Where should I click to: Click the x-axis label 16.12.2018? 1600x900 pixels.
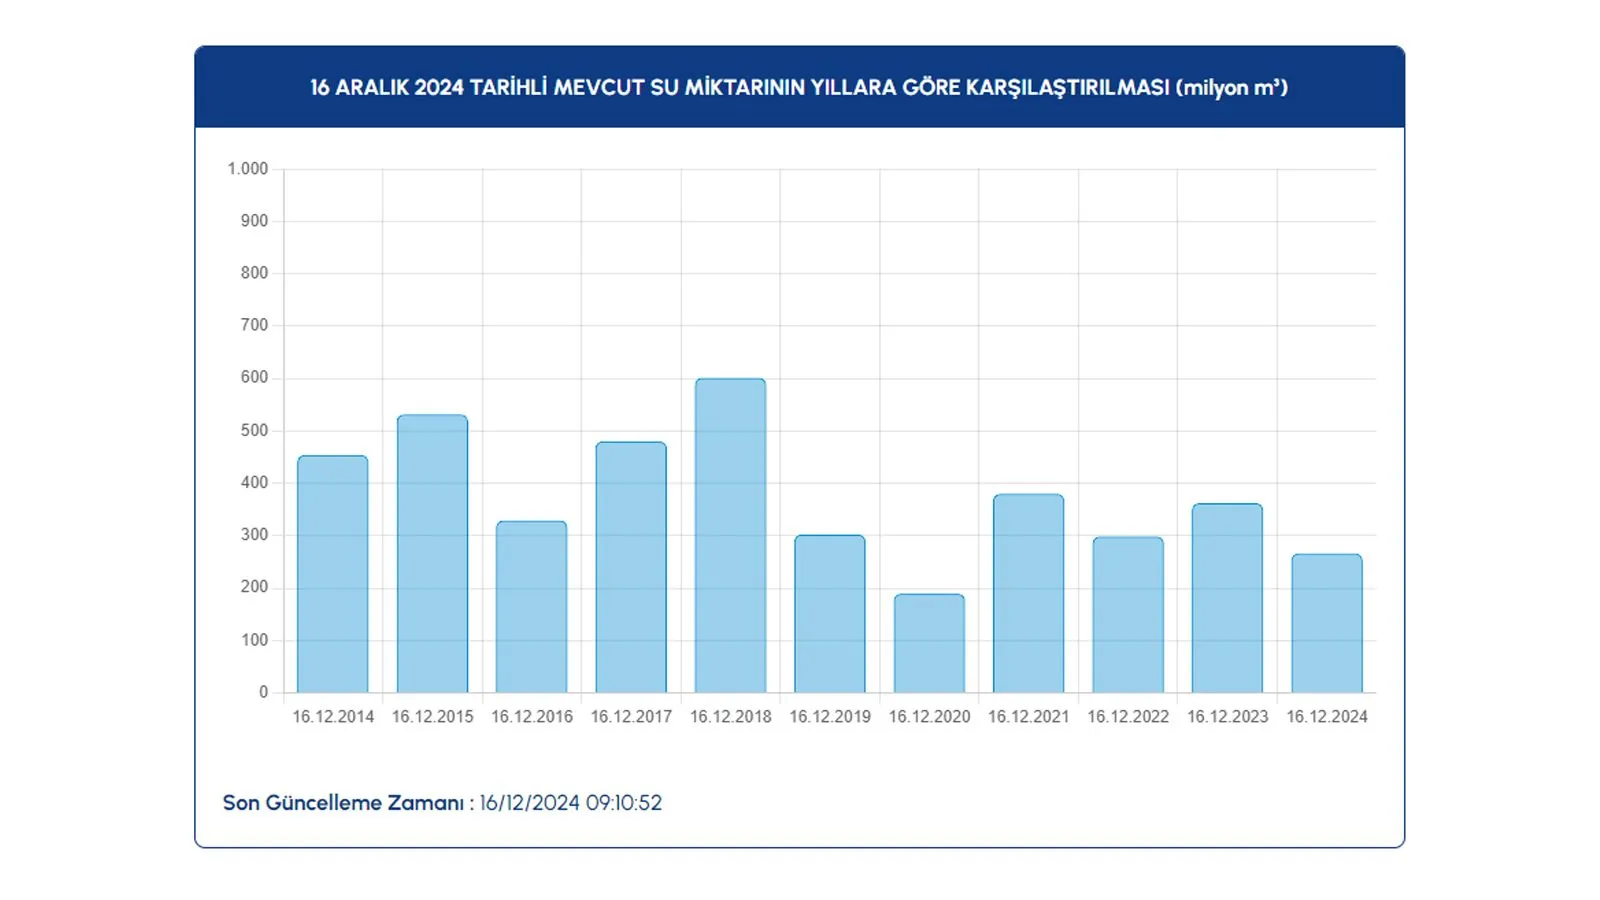(731, 717)
